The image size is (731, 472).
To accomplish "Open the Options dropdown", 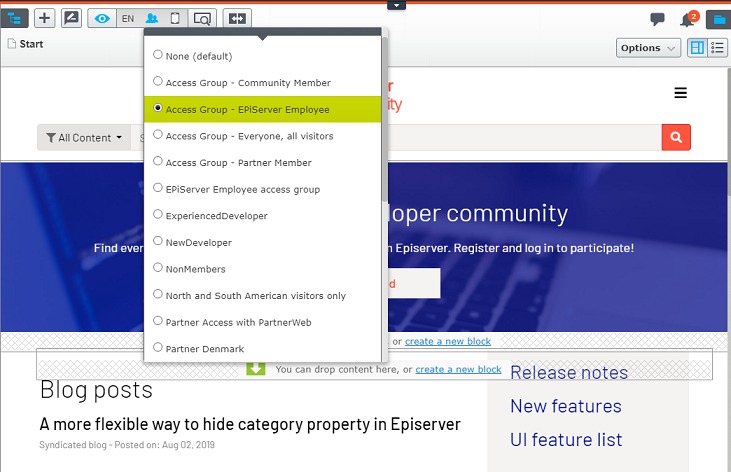I will (x=648, y=48).
